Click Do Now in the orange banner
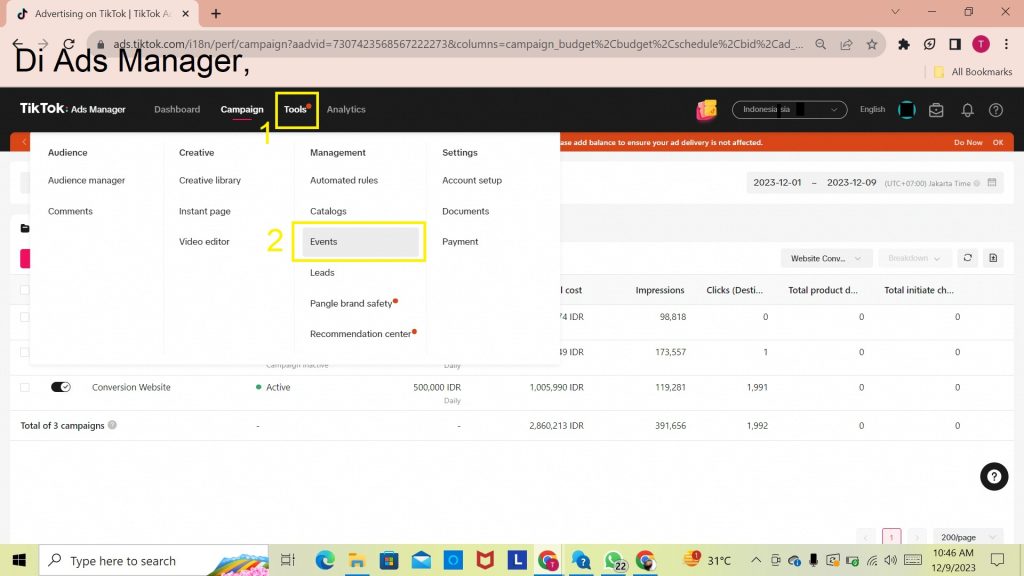This screenshot has height=576, width=1024. coord(967,143)
